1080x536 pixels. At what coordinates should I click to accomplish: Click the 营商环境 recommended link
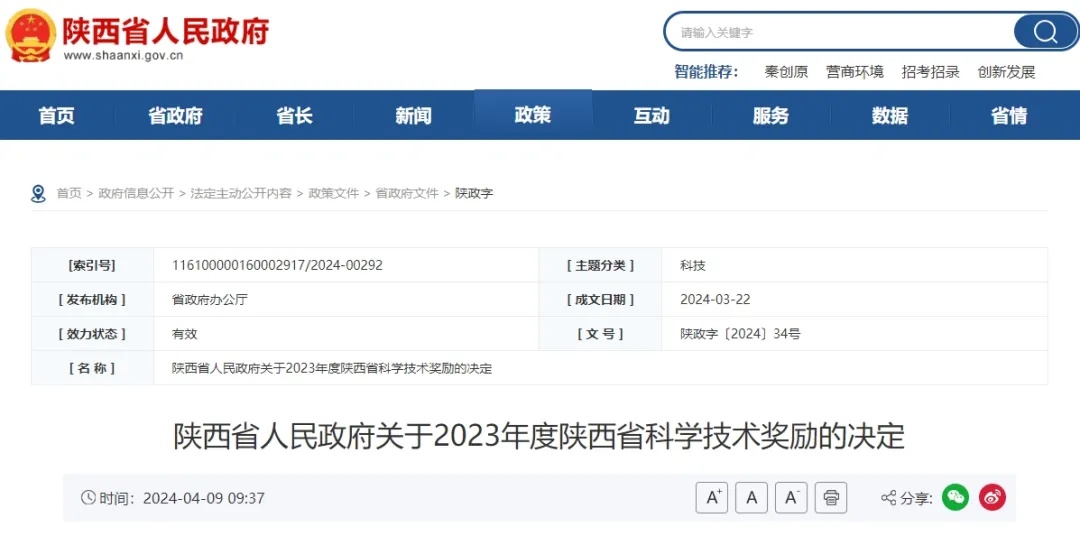(x=855, y=72)
